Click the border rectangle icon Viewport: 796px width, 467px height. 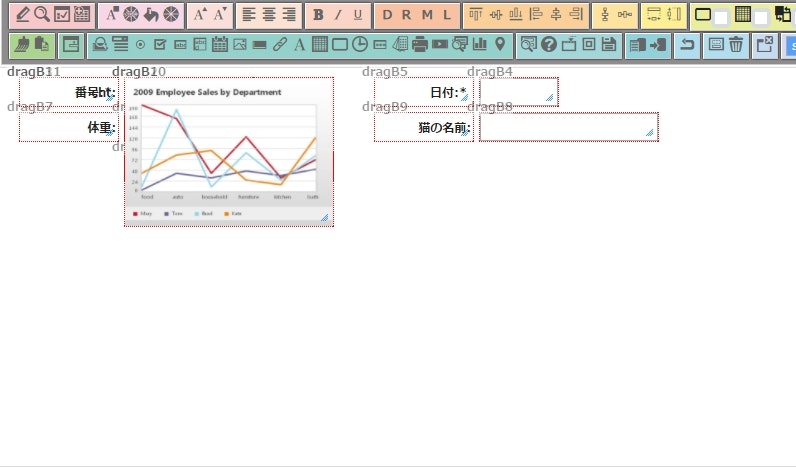point(703,15)
